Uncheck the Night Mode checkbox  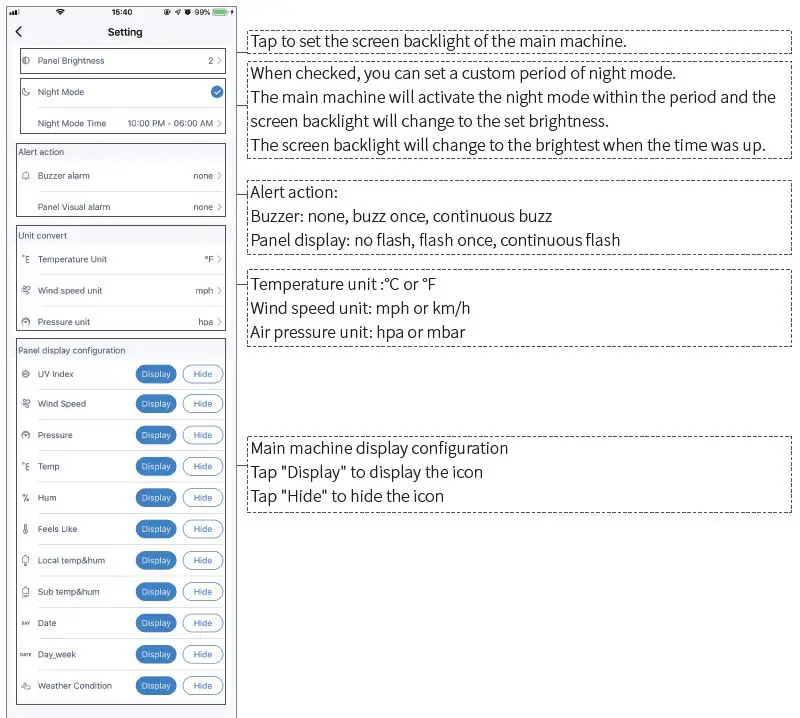tap(217, 92)
